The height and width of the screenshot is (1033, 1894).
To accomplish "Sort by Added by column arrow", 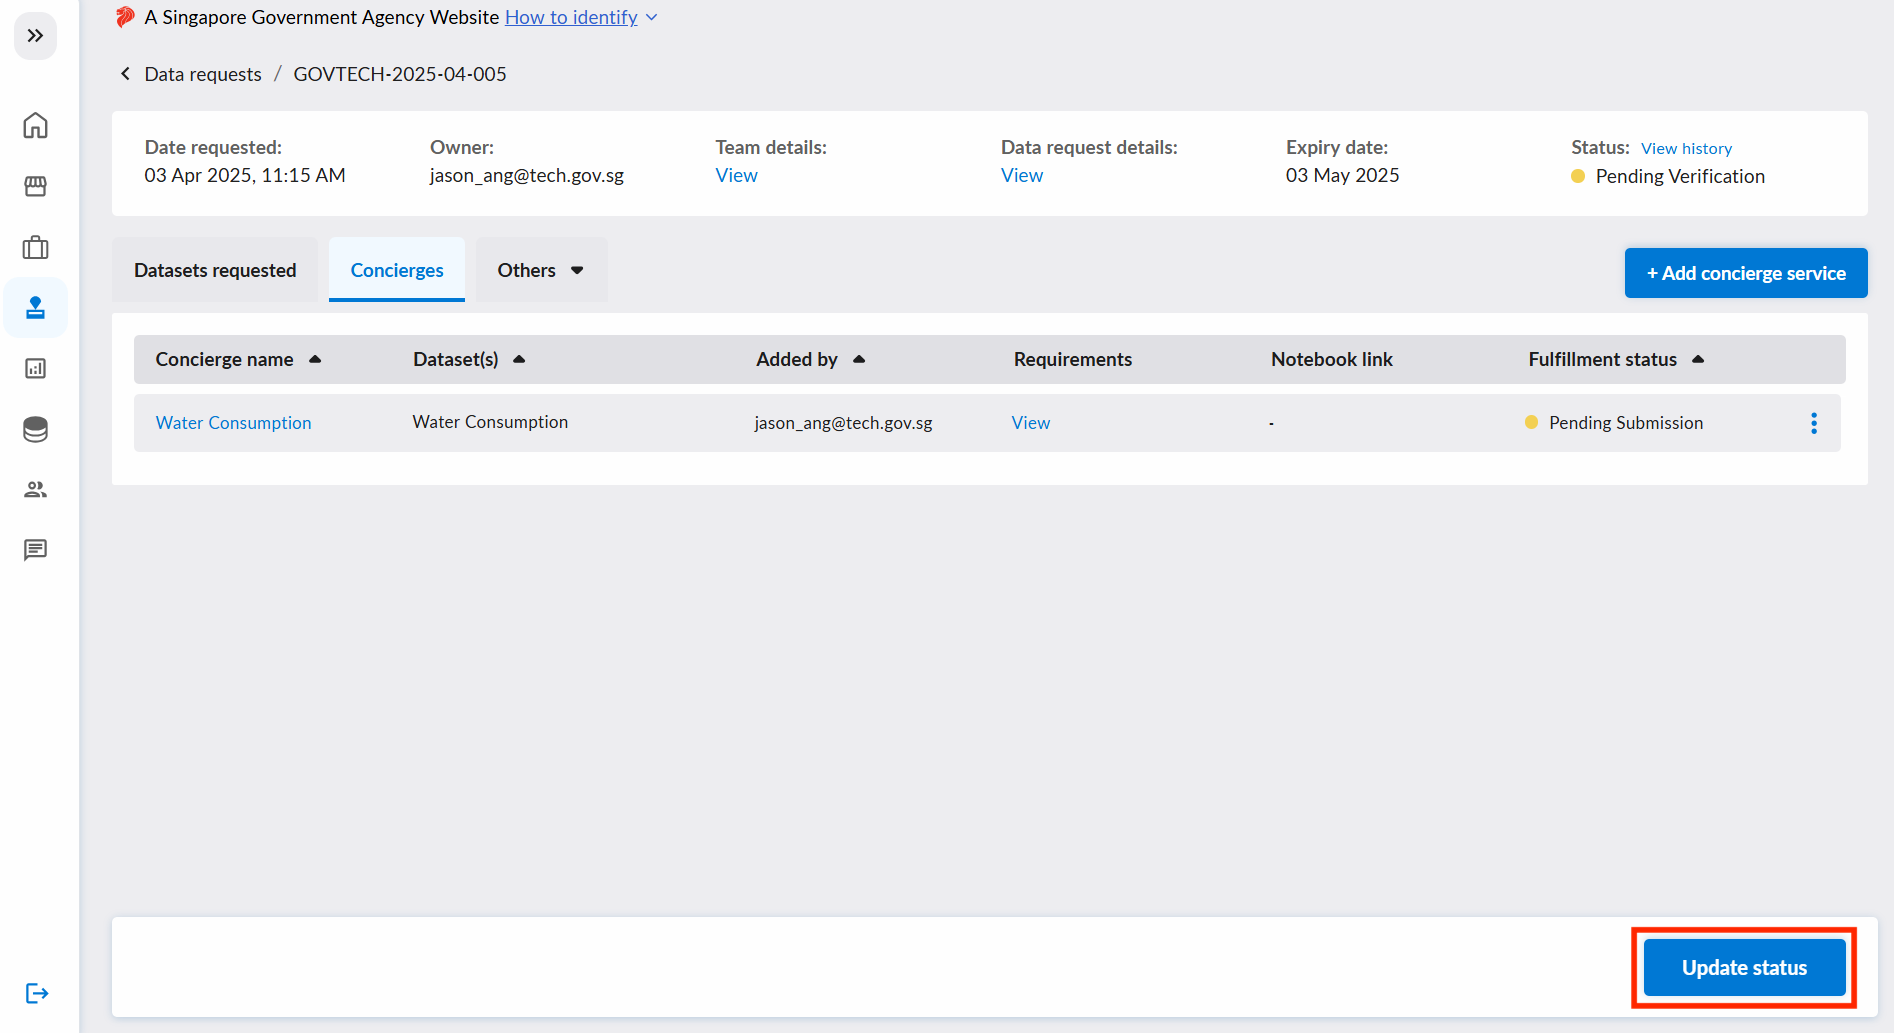I will pyautogui.click(x=859, y=359).
